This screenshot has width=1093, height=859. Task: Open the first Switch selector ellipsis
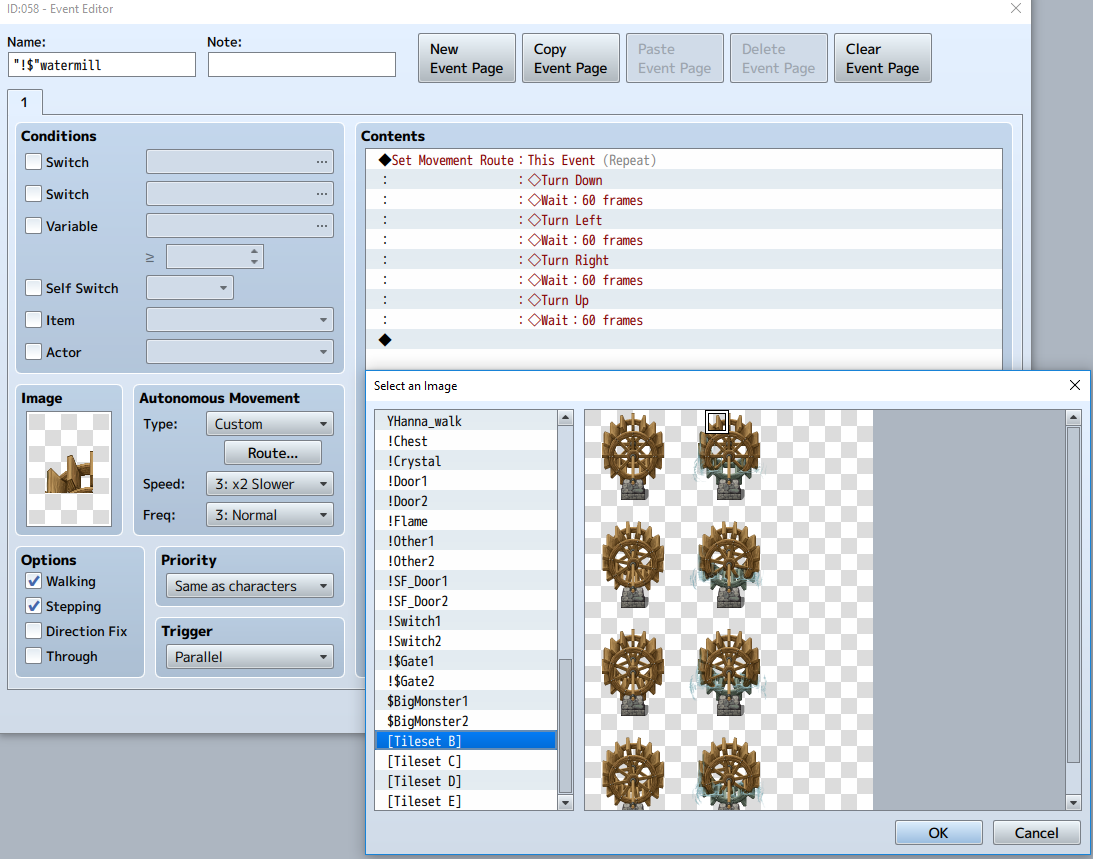(321, 162)
